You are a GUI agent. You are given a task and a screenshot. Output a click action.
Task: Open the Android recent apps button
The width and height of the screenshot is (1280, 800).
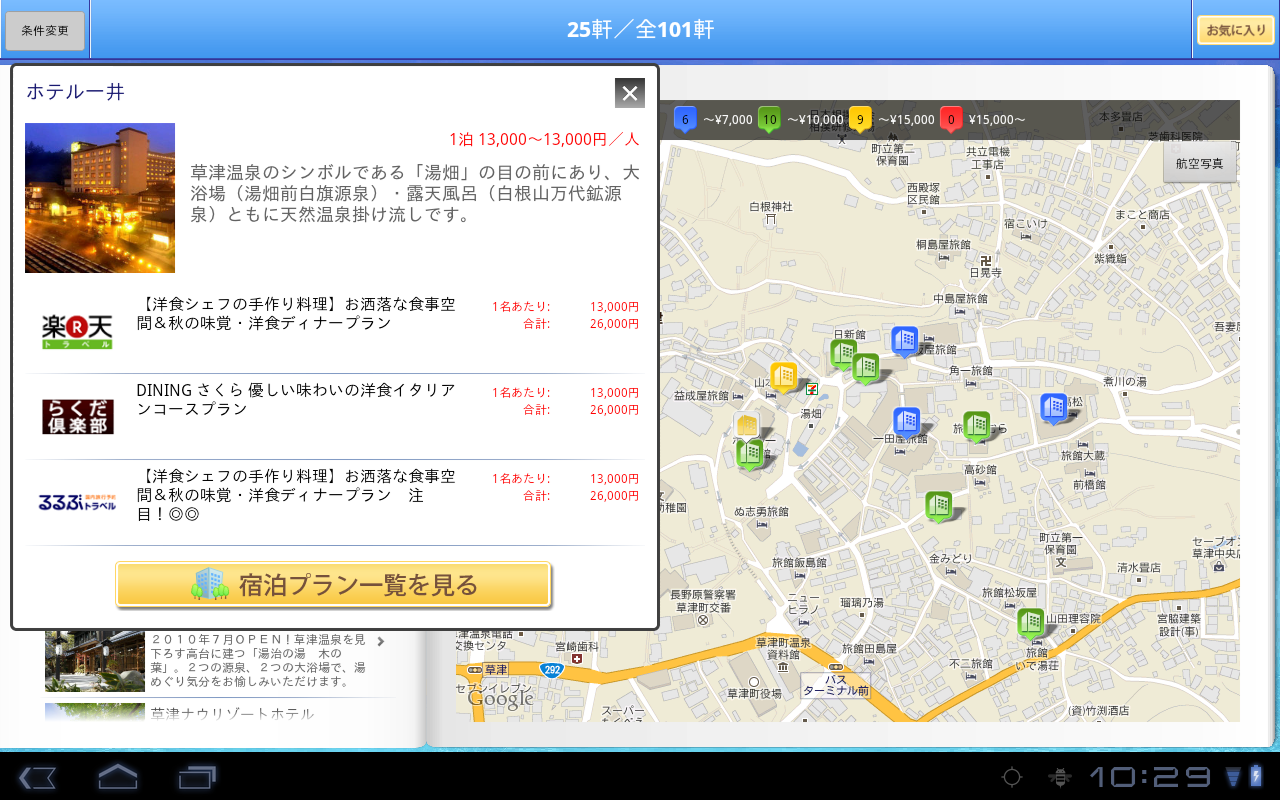click(197, 777)
